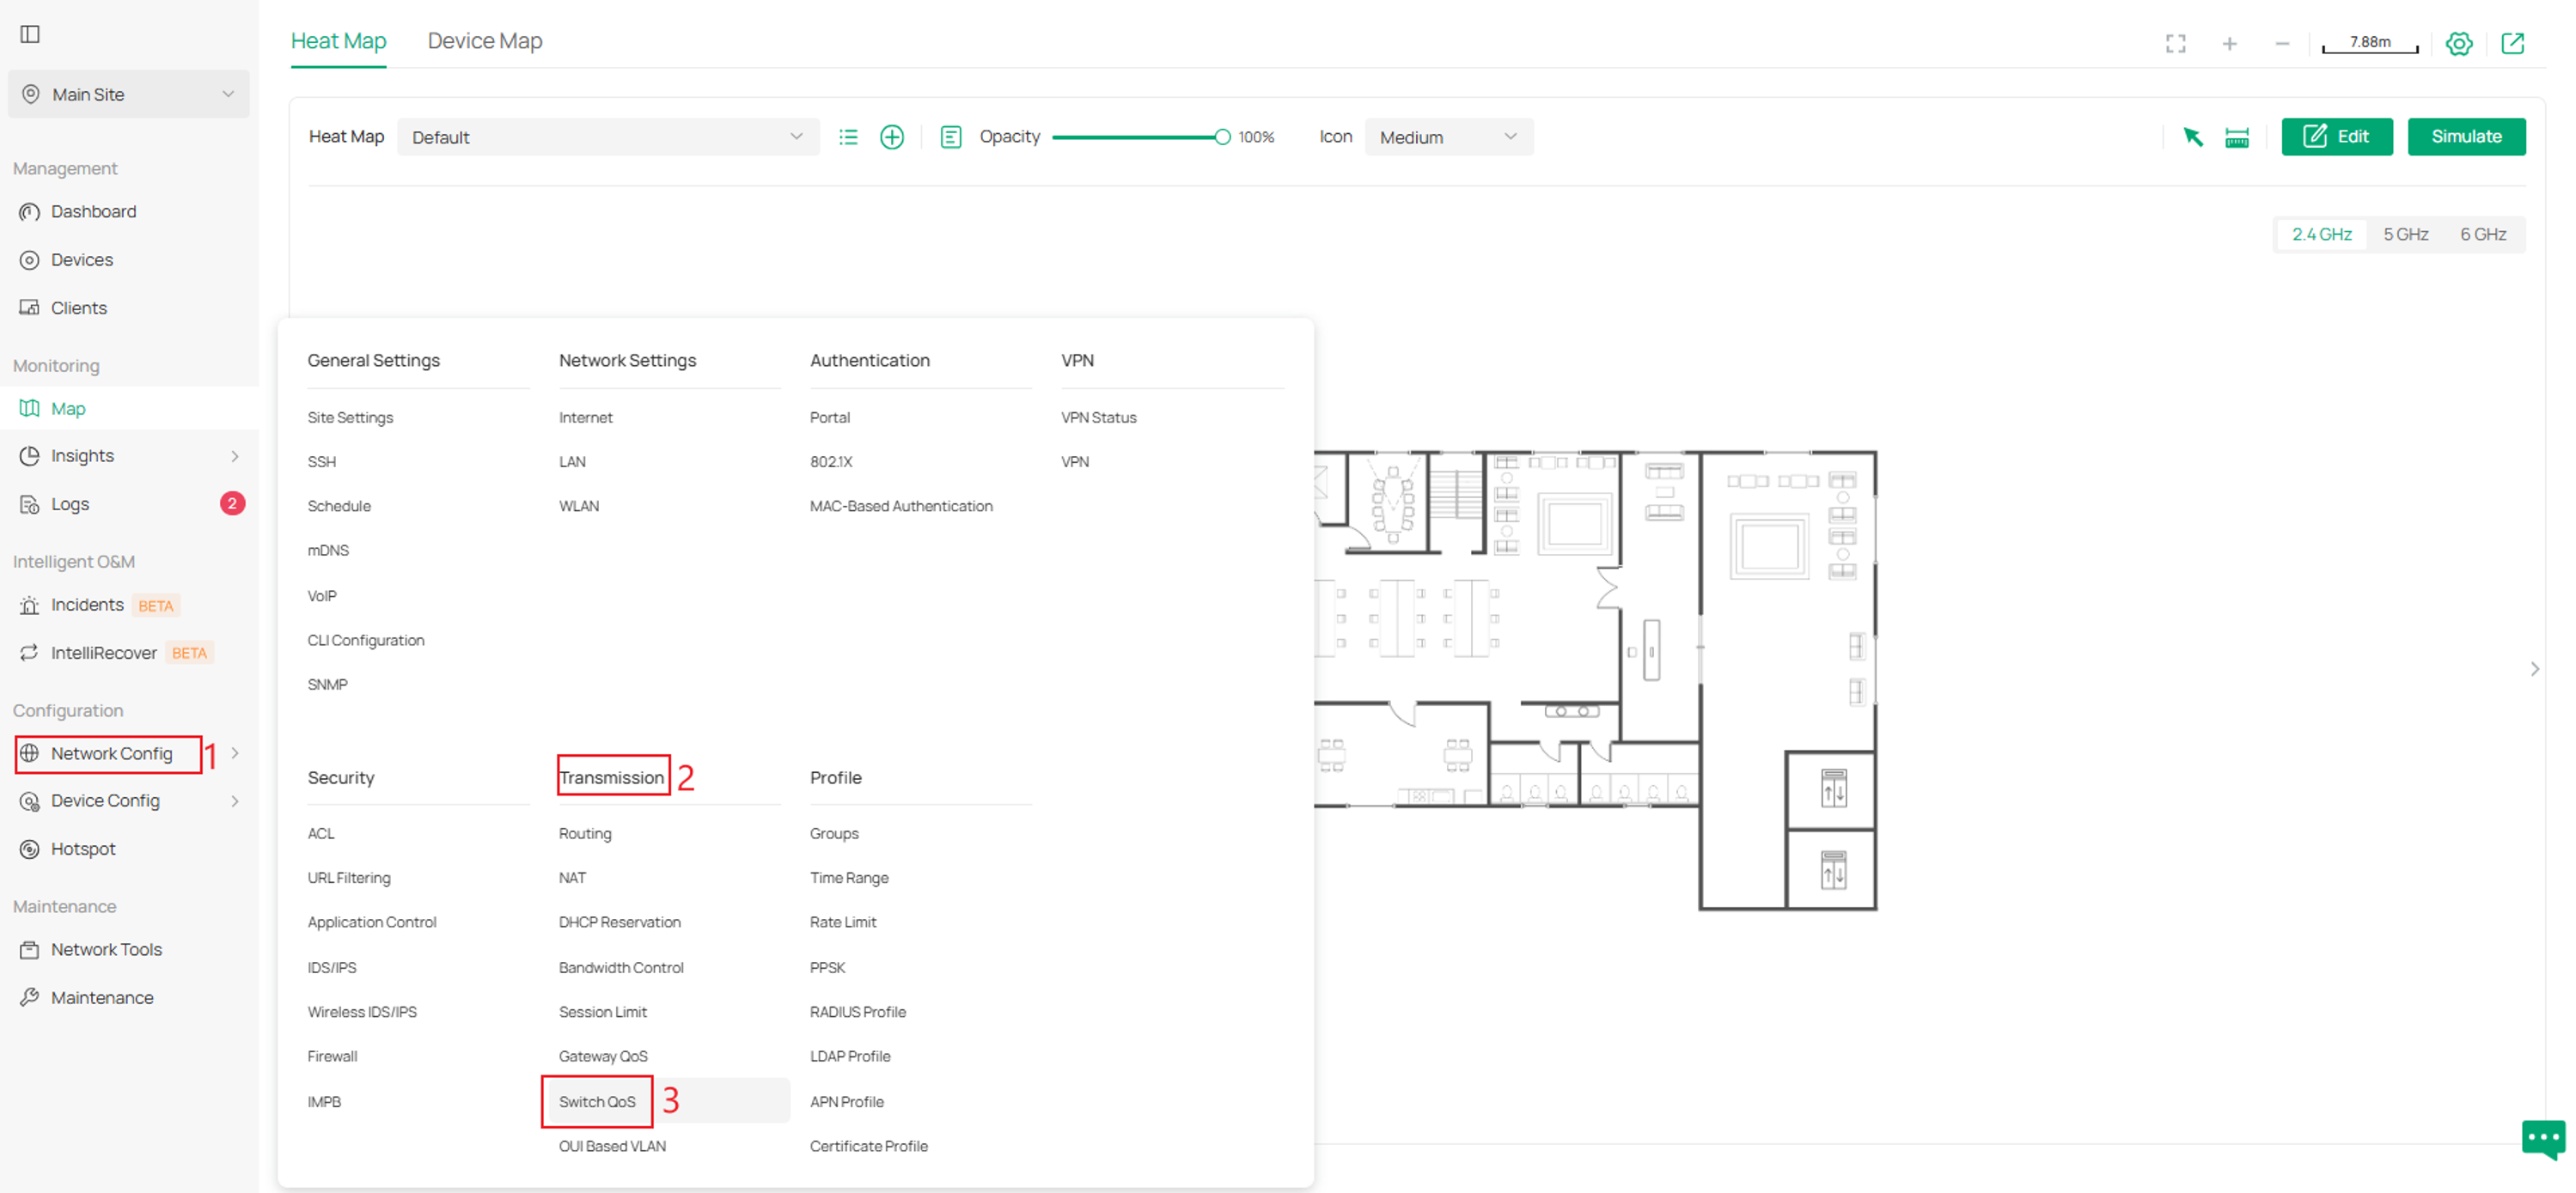Open CLI Configuration link
This screenshot has height=1193, width=2576.
(x=366, y=641)
